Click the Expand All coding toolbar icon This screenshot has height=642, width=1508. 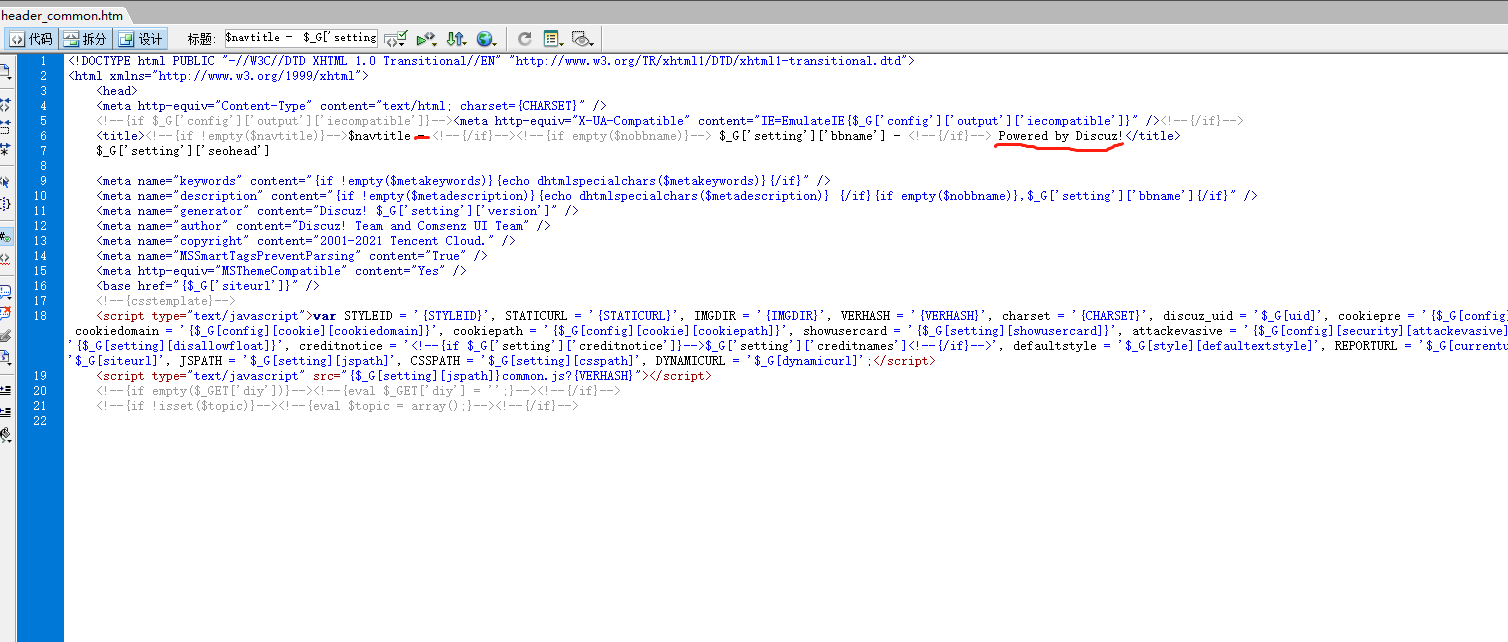pos(6,149)
